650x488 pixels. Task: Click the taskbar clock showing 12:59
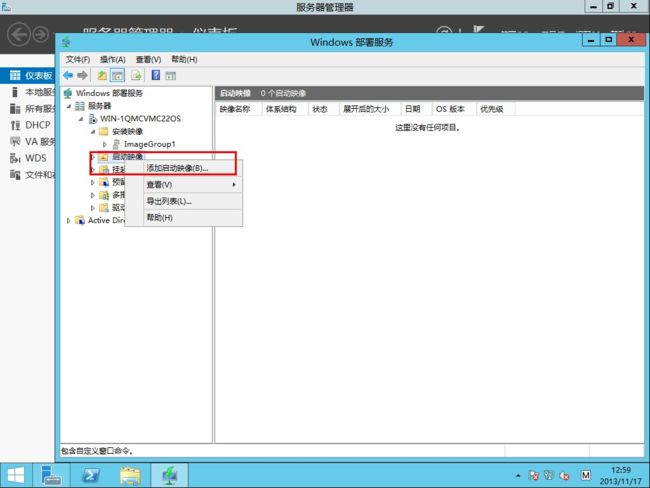(x=621, y=475)
